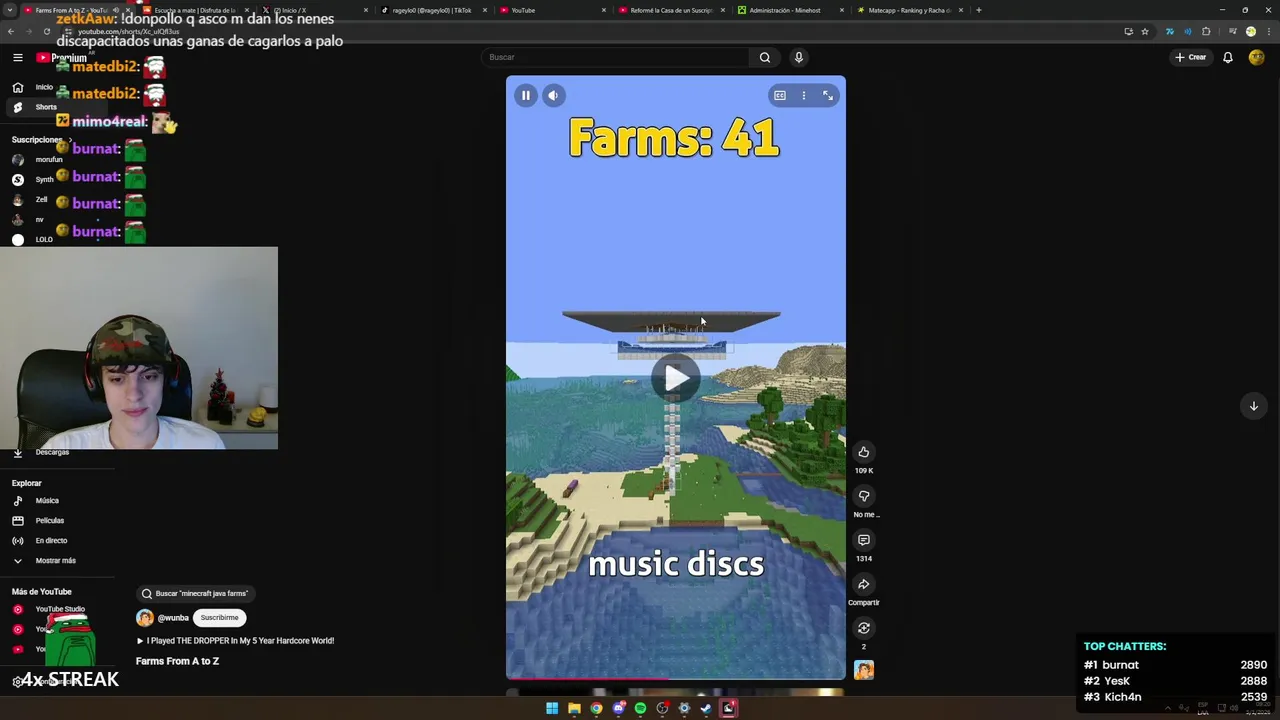Search "minecraft java farms" suggestion chip
Viewport: 1280px width, 720px height.
[x=194, y=594]
